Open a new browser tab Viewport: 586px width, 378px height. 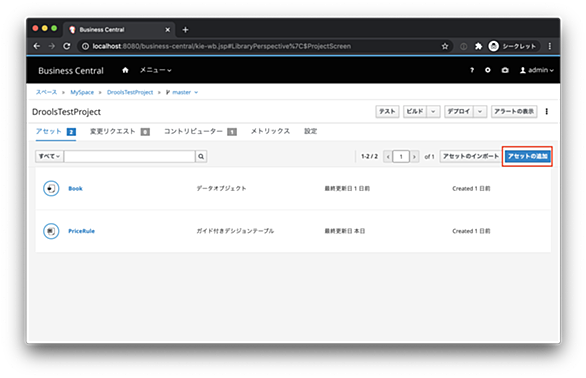[185, 30]
